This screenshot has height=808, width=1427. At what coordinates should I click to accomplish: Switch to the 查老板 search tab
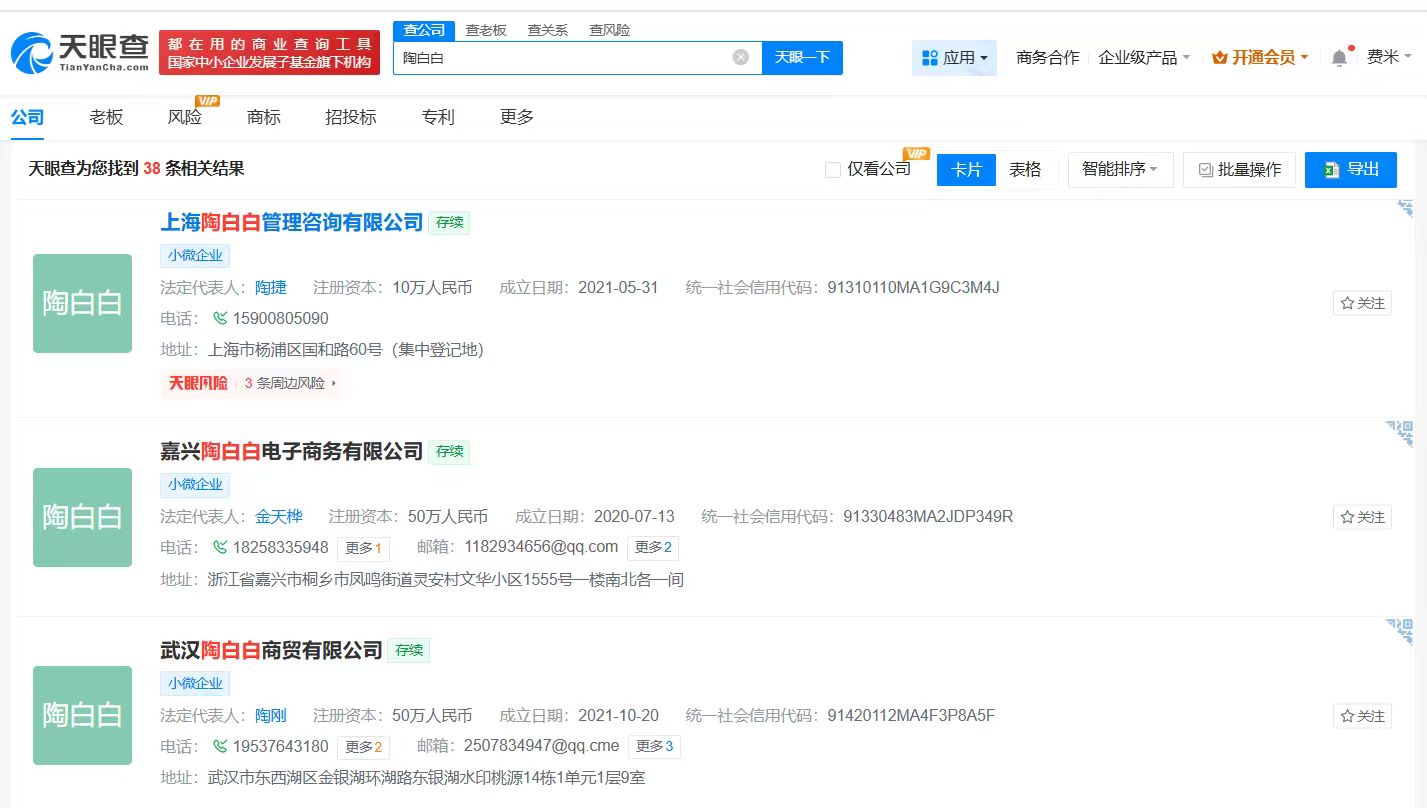(x=486, y=30)
